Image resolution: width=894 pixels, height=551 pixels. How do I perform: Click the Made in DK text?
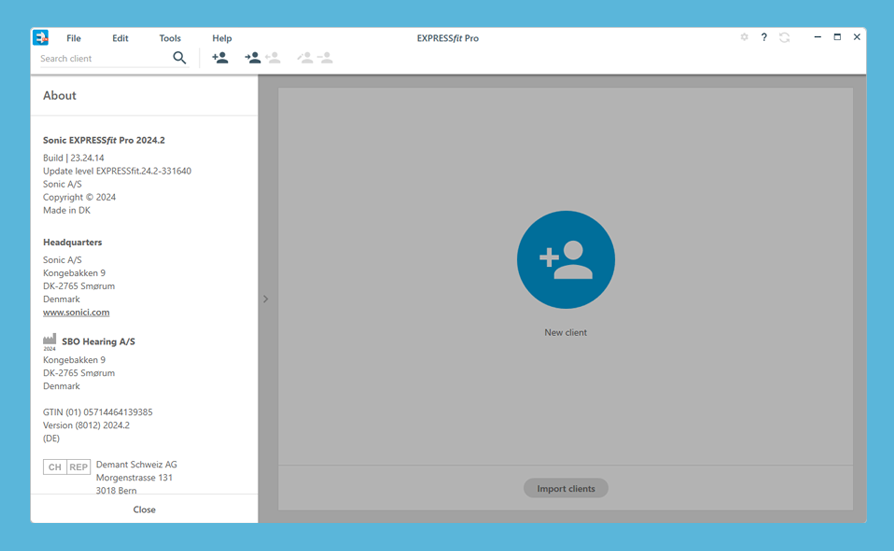click(67, 210)
